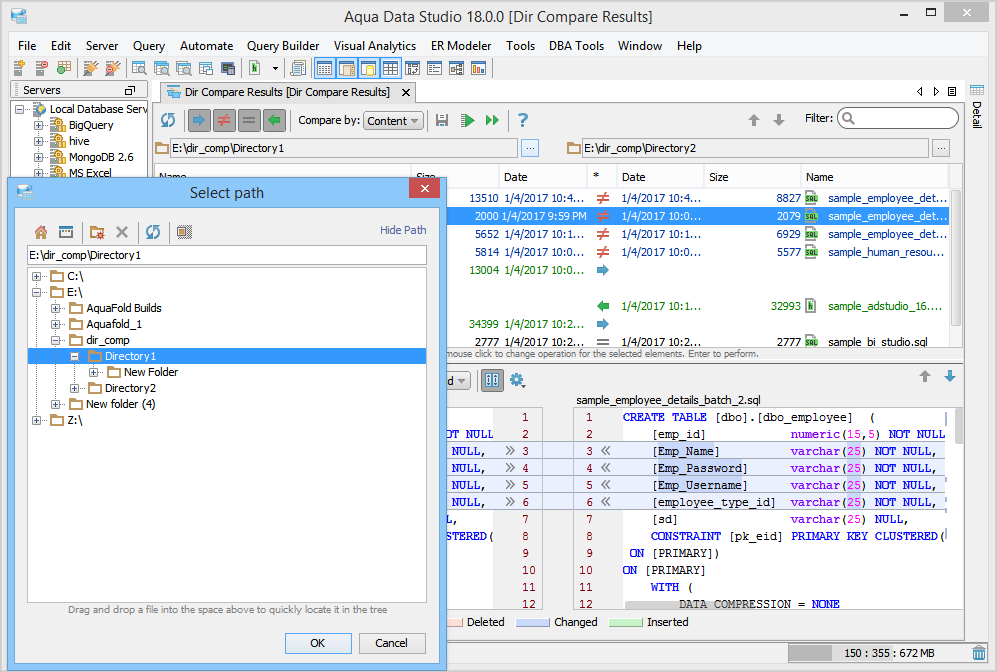Click the home icon in Select path dialog
This screenshot has height=672, width=997.
(x=41, y=232)
